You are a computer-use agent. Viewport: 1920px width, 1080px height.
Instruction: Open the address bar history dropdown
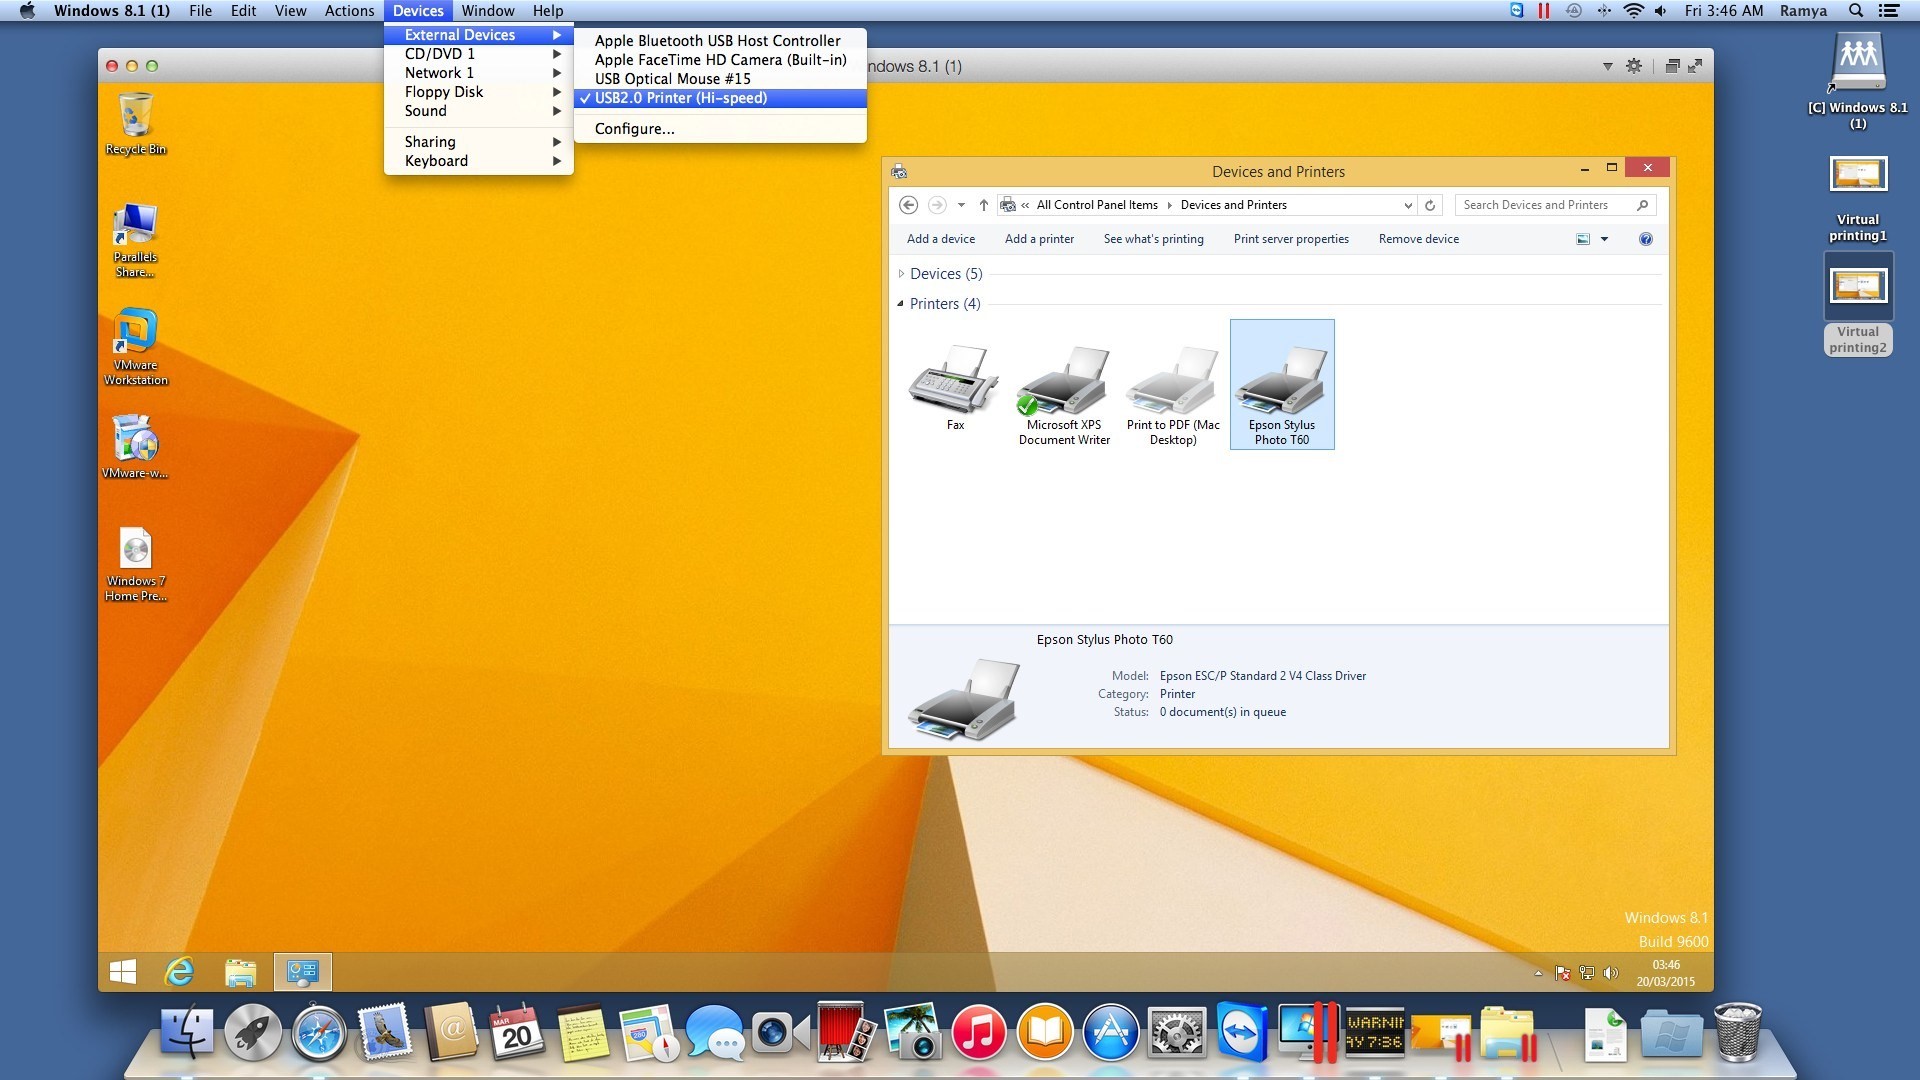1408,204
